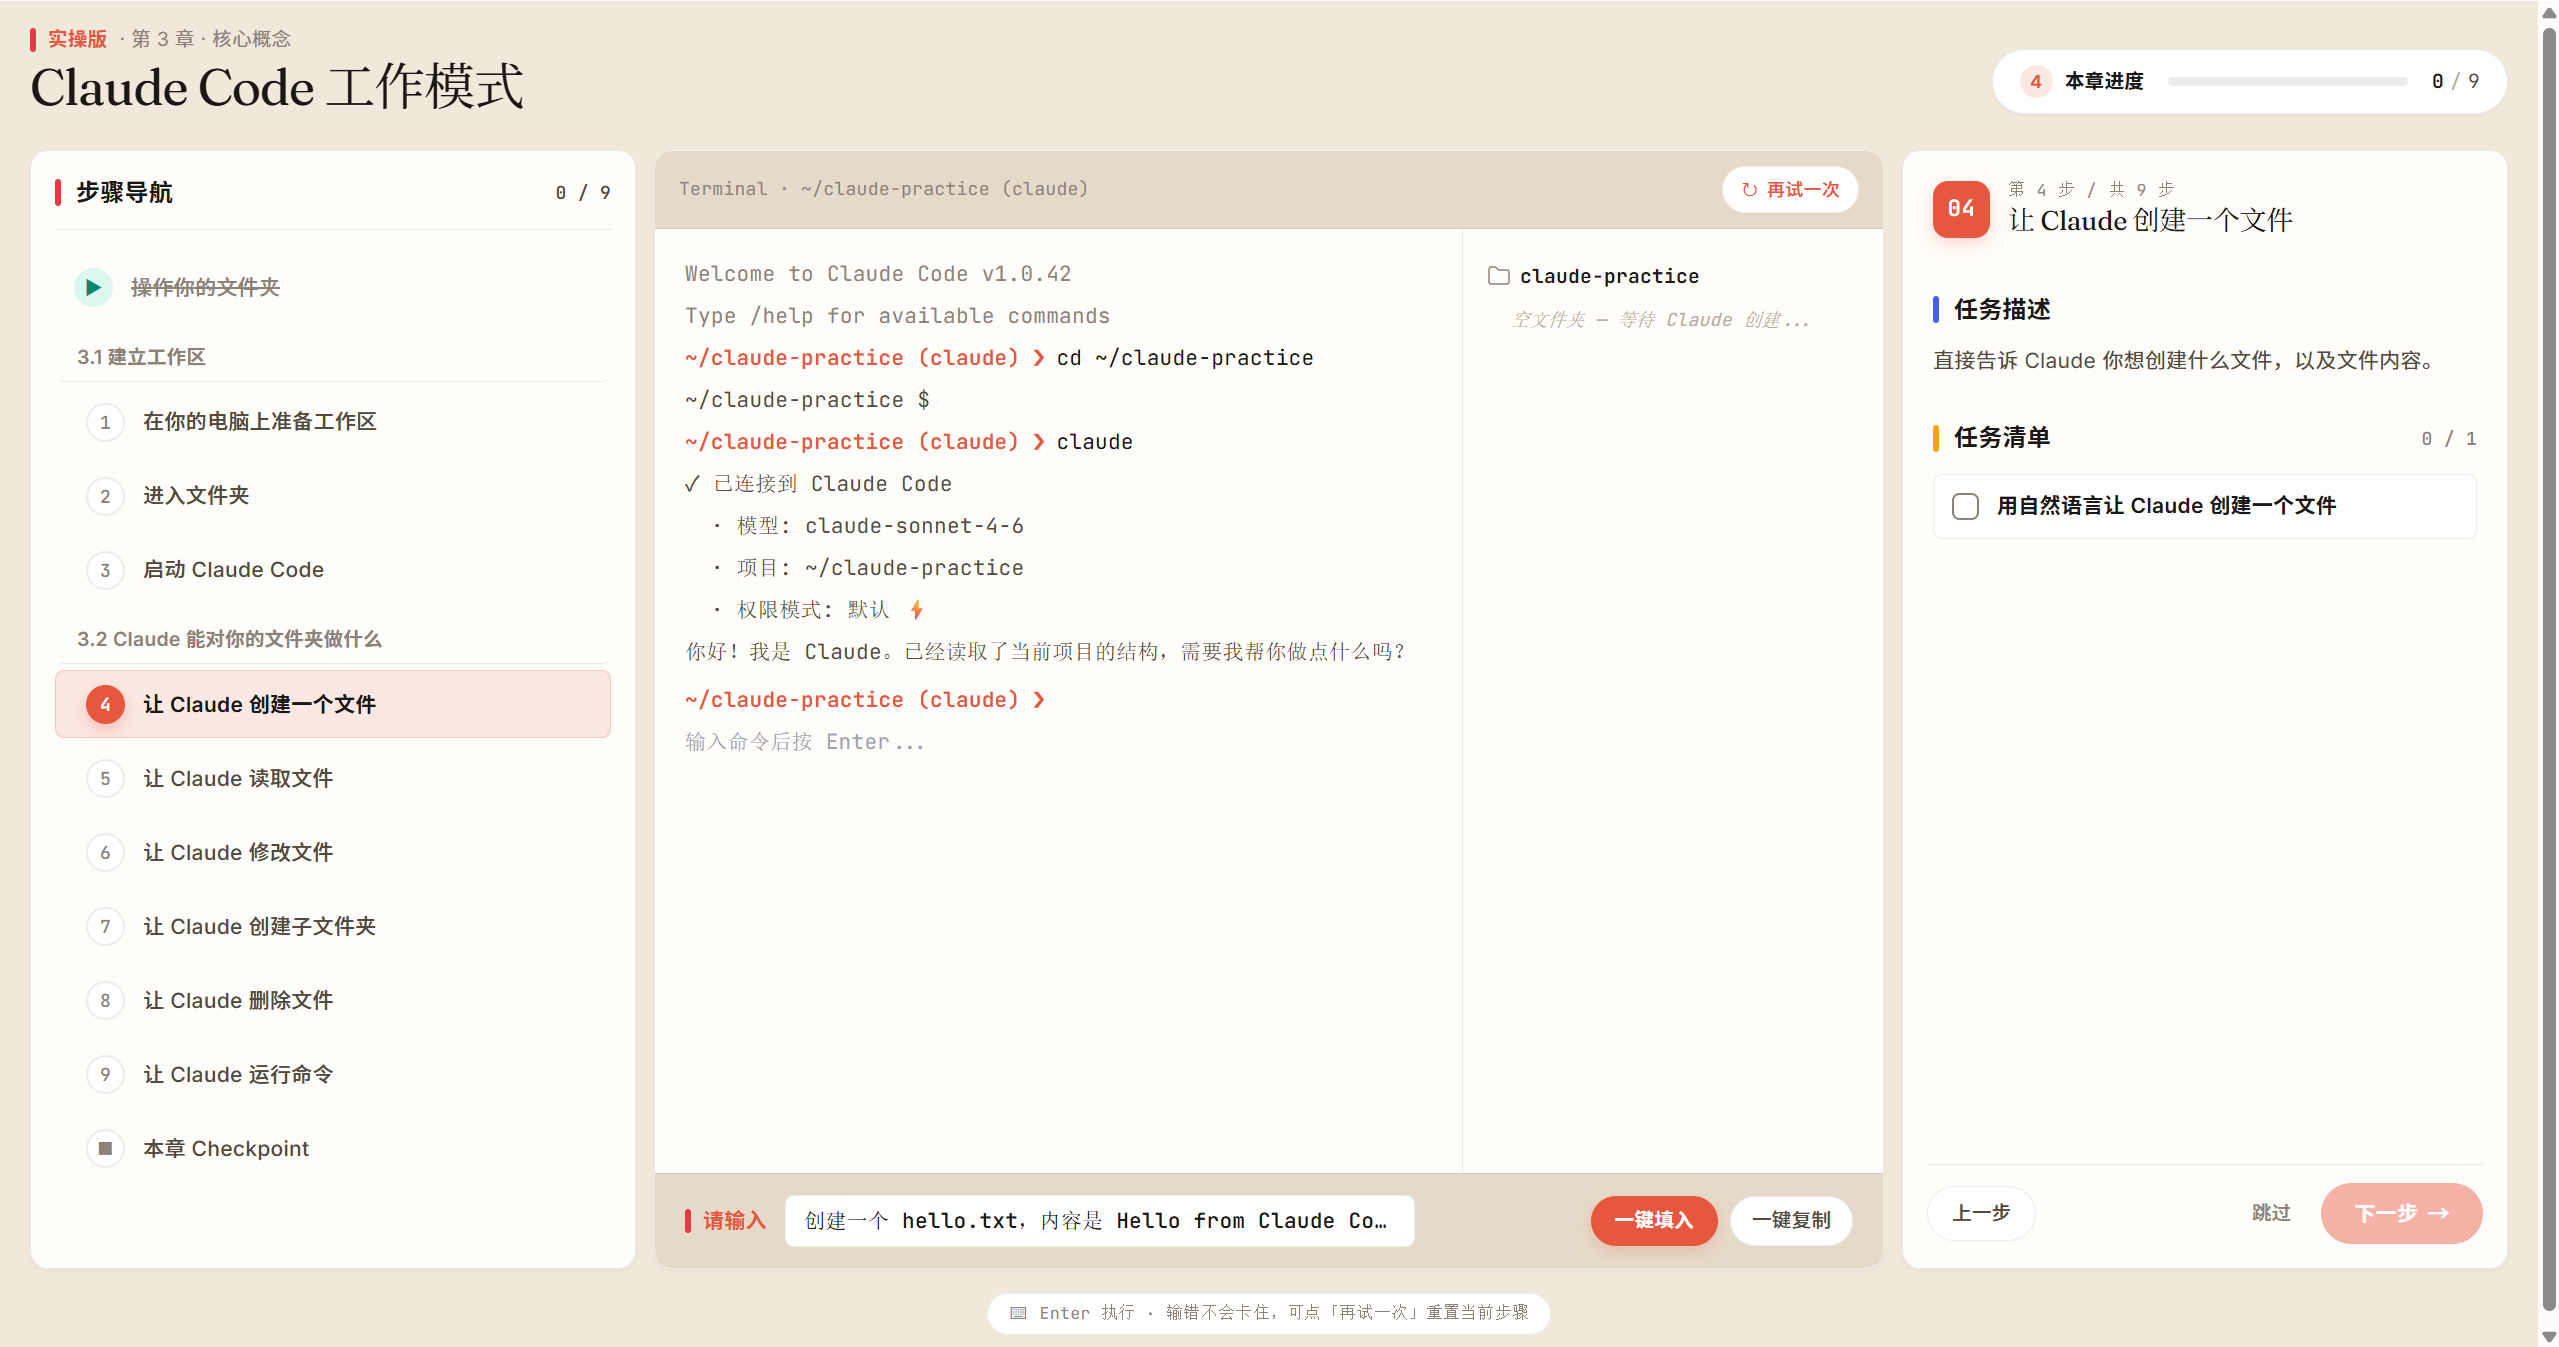Click the command input field
2559x1347 pixels.
pos(1099,1220)
